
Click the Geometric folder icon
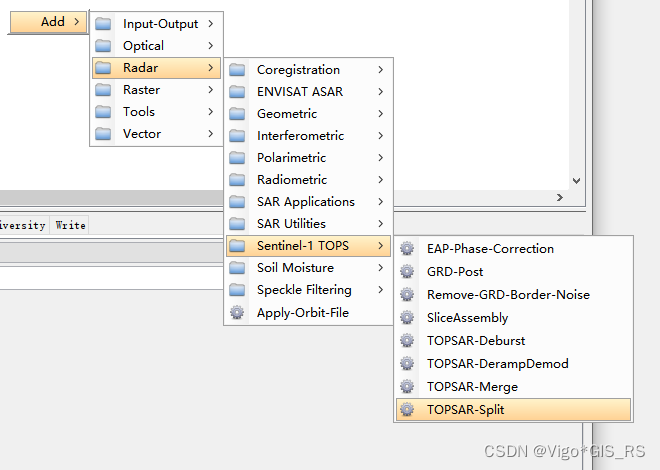237,114
